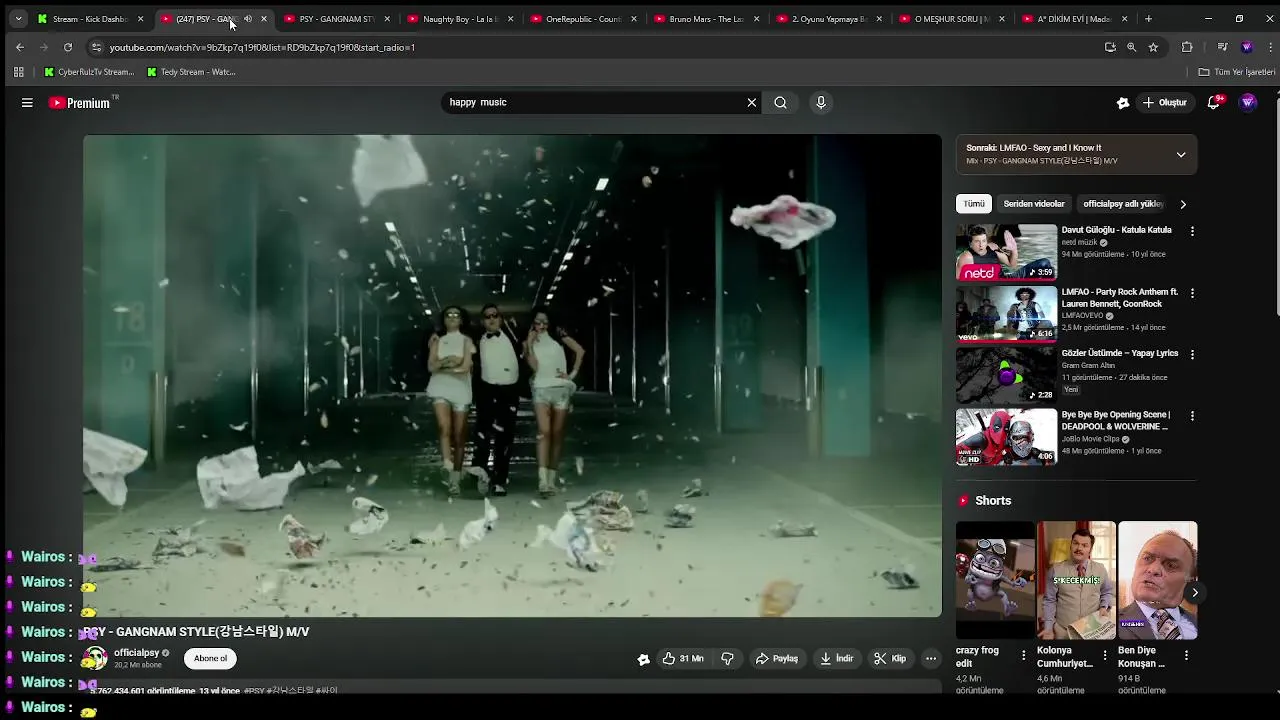Screen dimensions: 1280x720
Task: Open the media control icon in toolbar
Action: pos(1222,47)
